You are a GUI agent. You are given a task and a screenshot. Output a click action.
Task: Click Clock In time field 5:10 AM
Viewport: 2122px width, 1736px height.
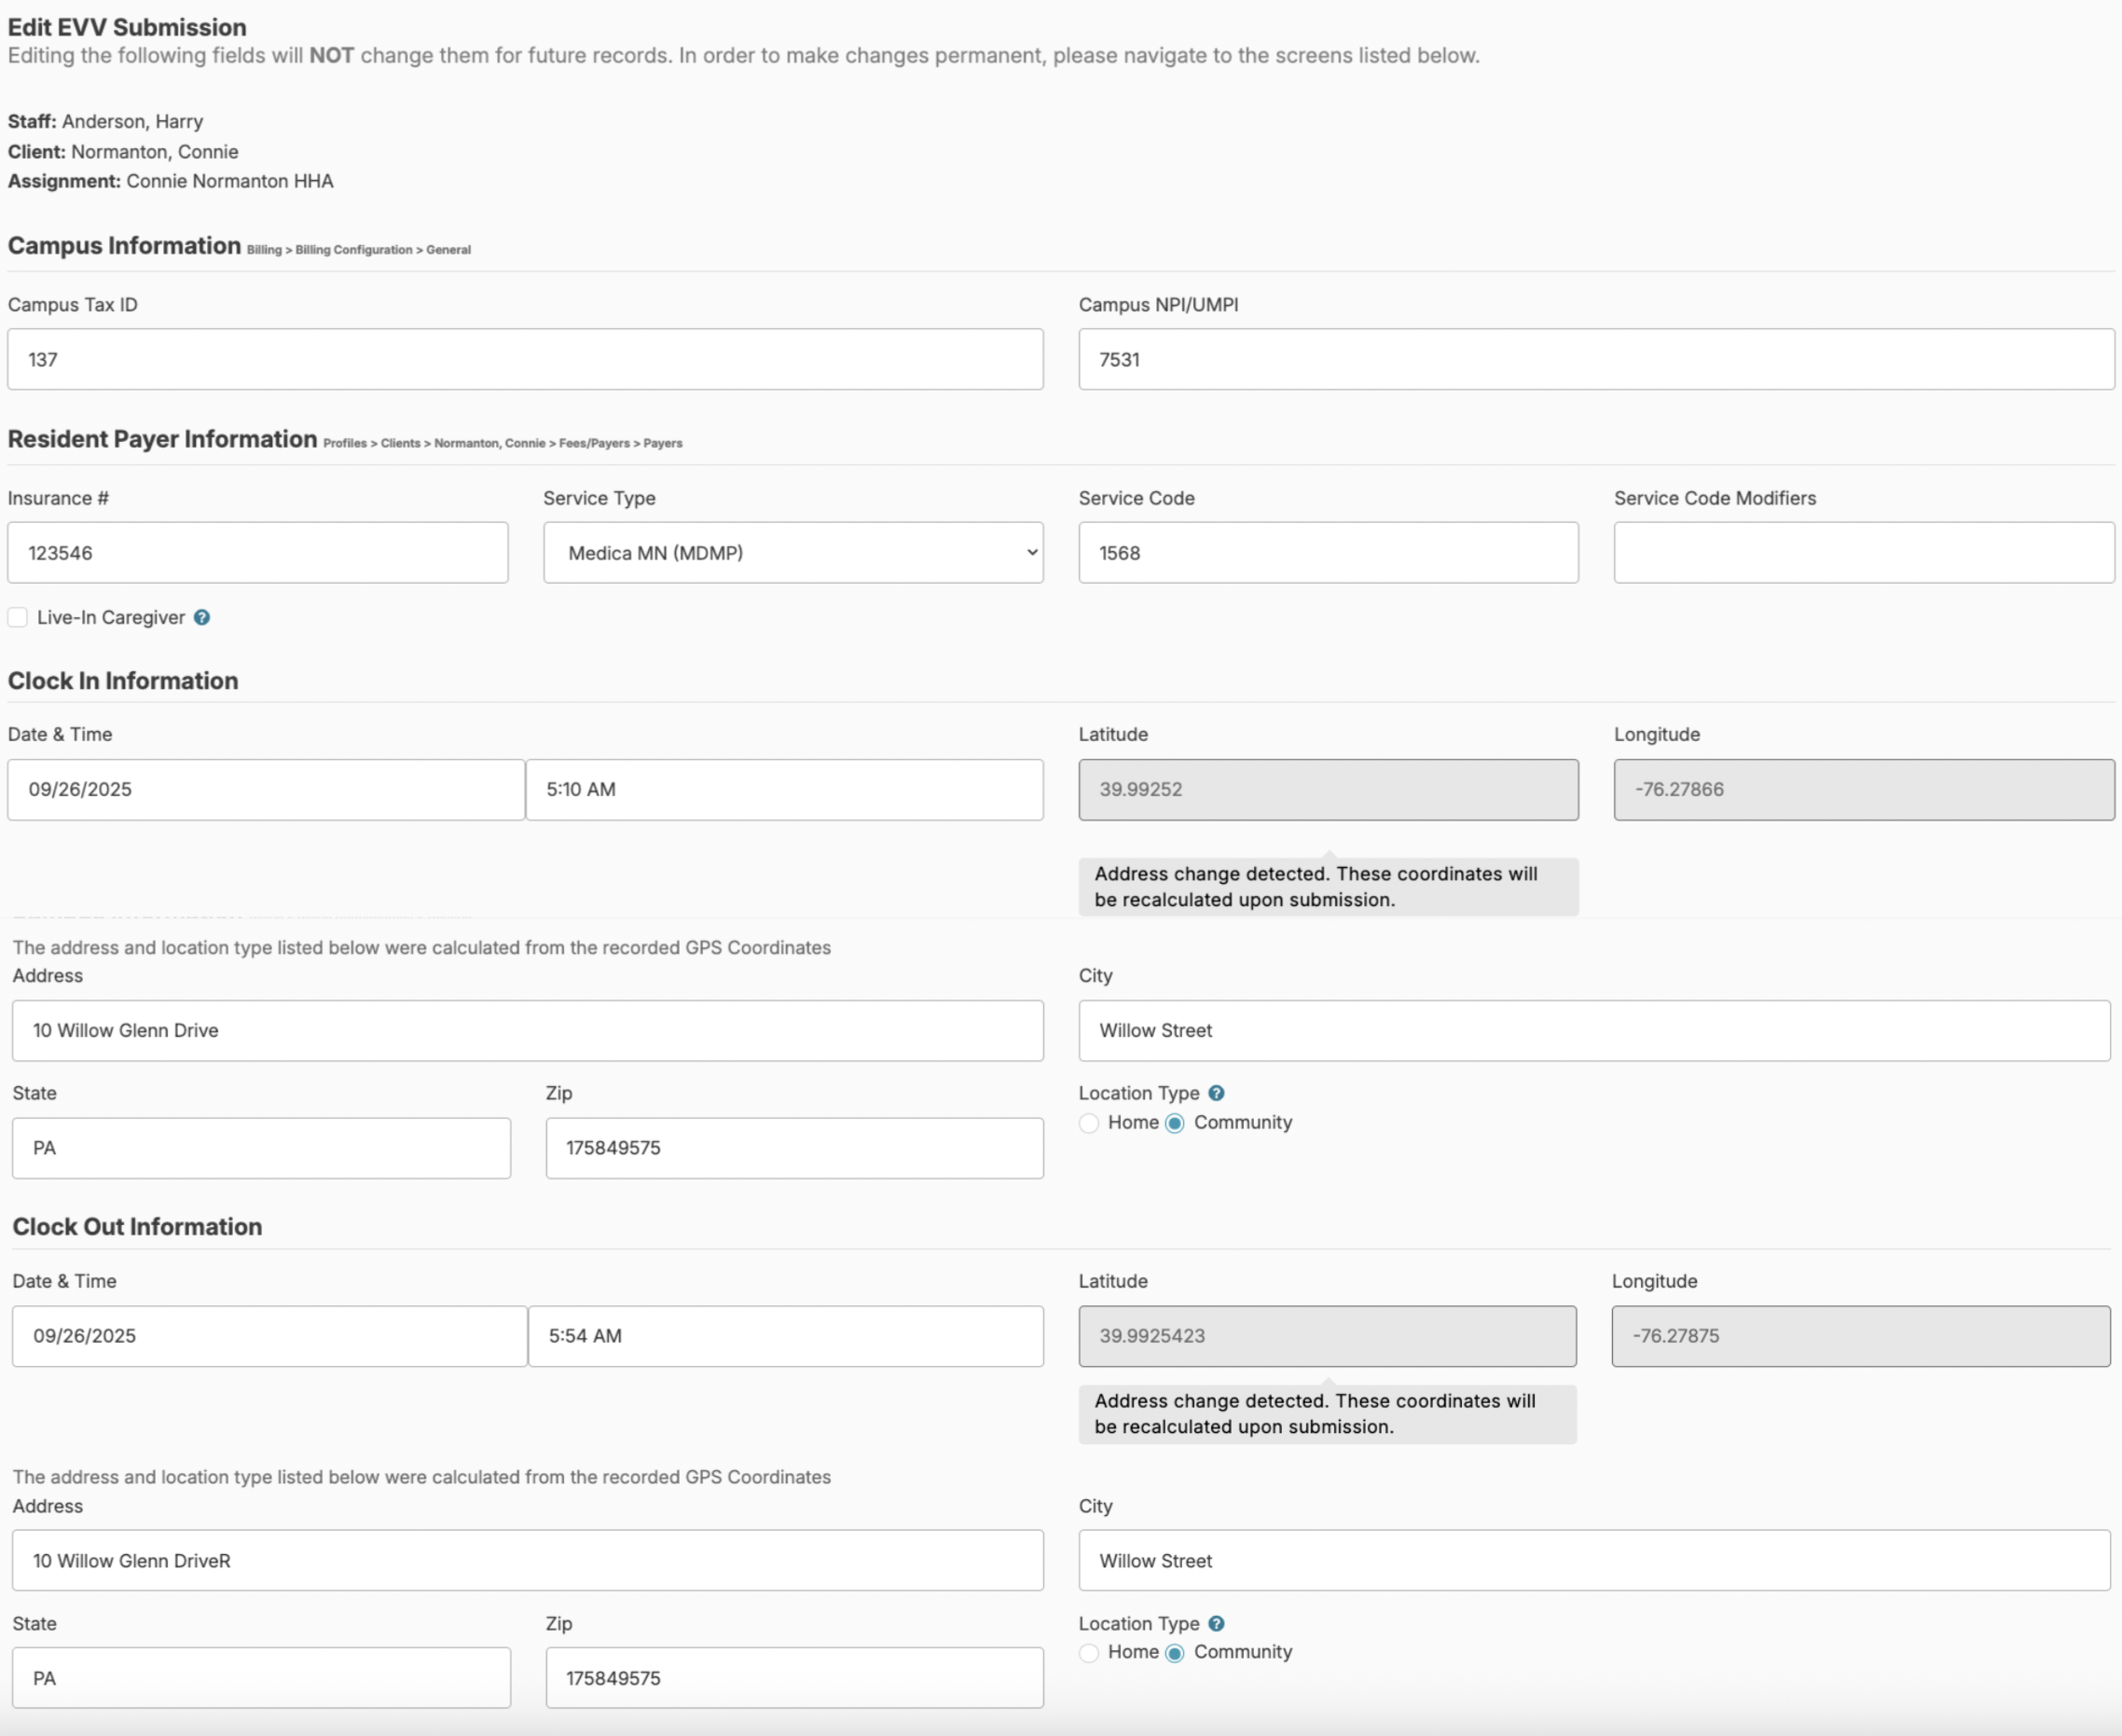(x=784, y=789)
